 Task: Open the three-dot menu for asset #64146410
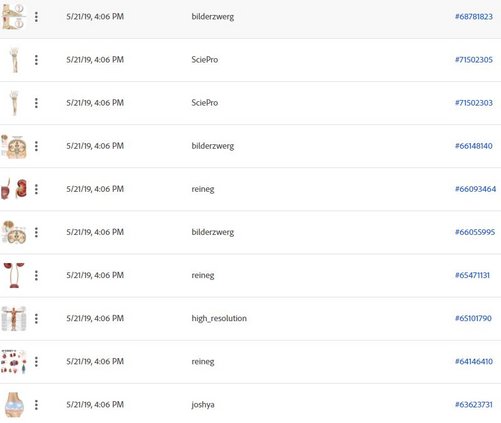point(36,362)
